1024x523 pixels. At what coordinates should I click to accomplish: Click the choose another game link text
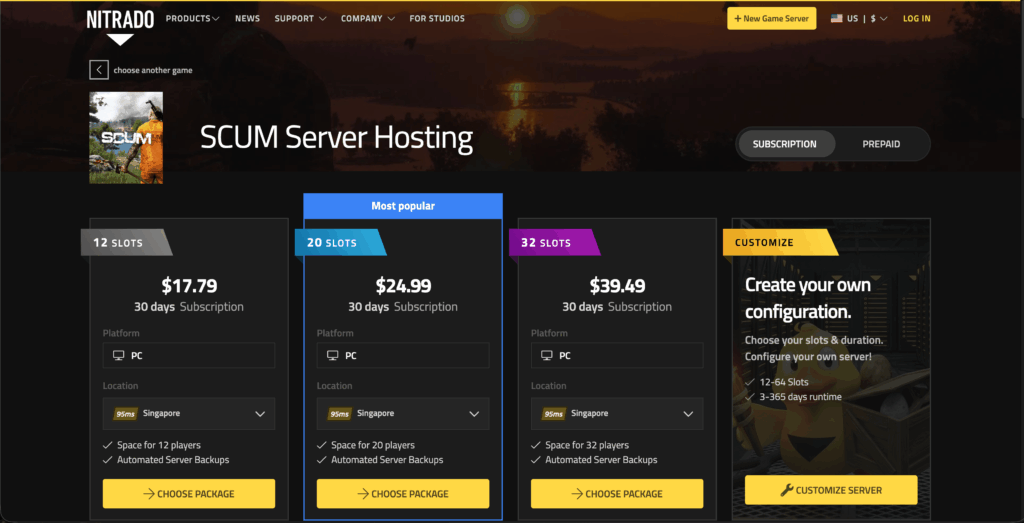[153, 70]
